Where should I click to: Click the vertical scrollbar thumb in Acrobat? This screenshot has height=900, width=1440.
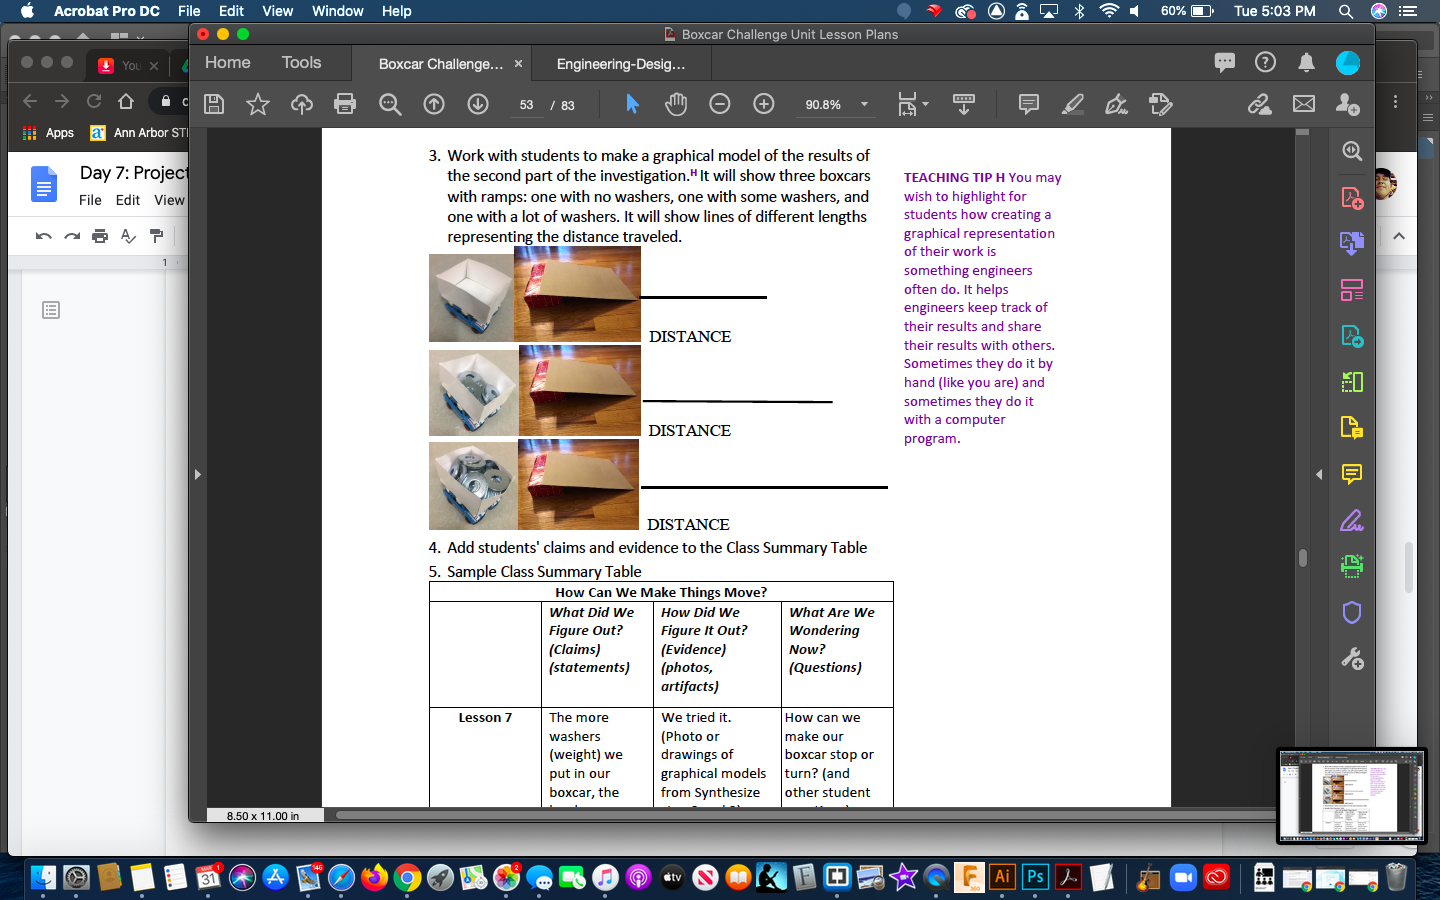click(1303, 558)
